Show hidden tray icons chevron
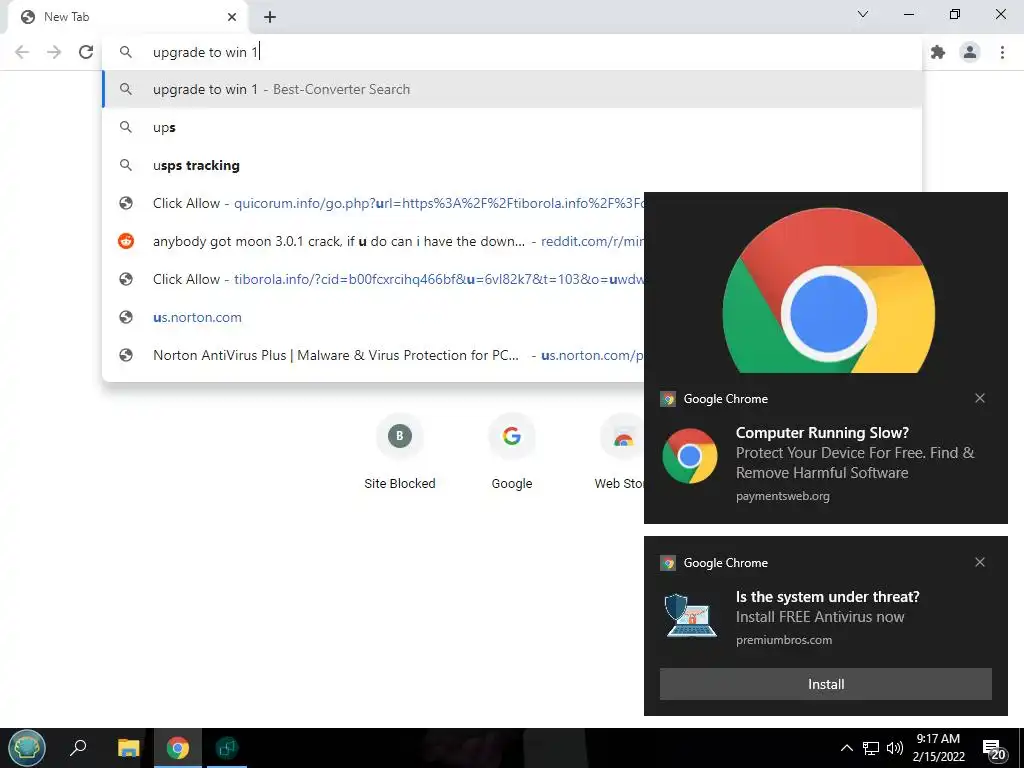1024x768 pixels. [846, 748]
